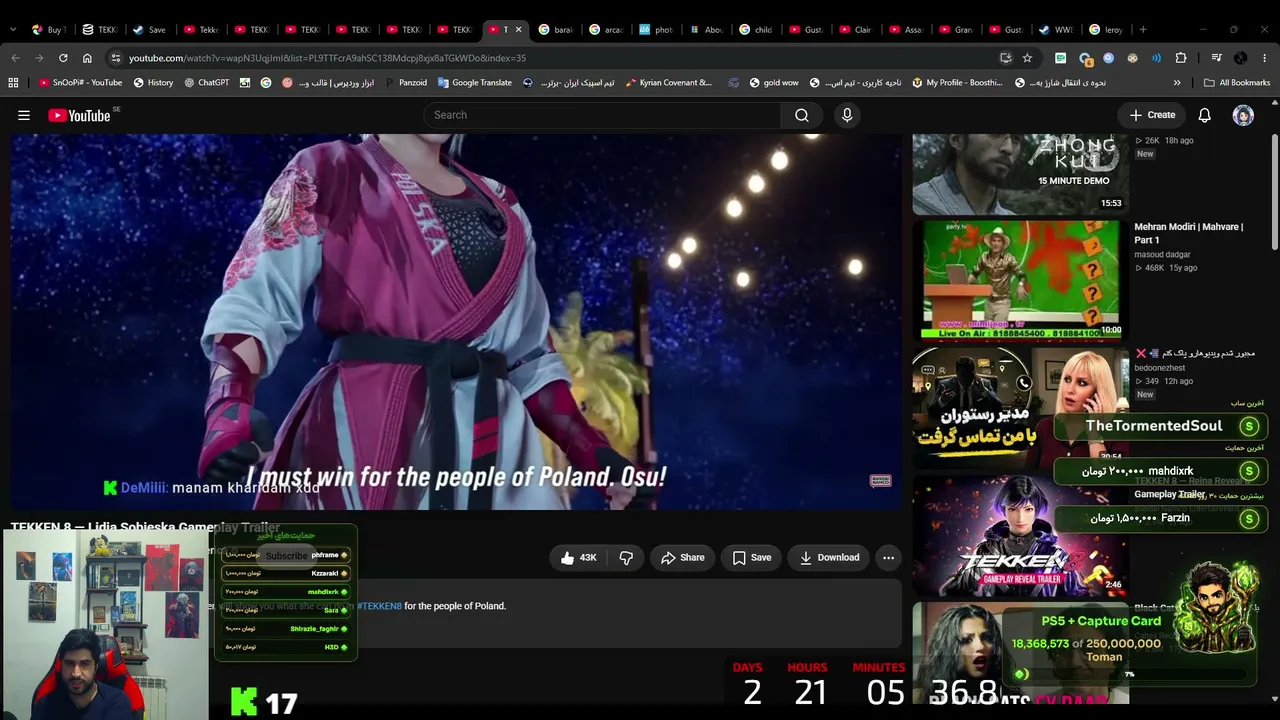Click the YouTube search magnifier button

(x=802, y=115)
